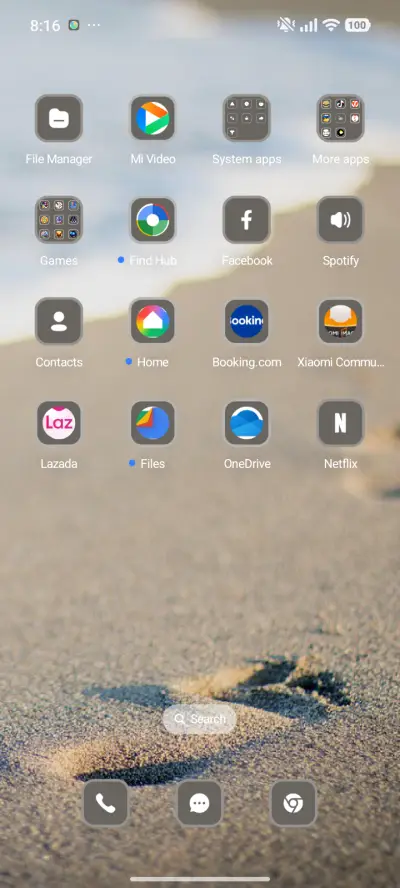Open the Games folder
Image resolution: width=400 pixels, height=888 pixels.
59,220
